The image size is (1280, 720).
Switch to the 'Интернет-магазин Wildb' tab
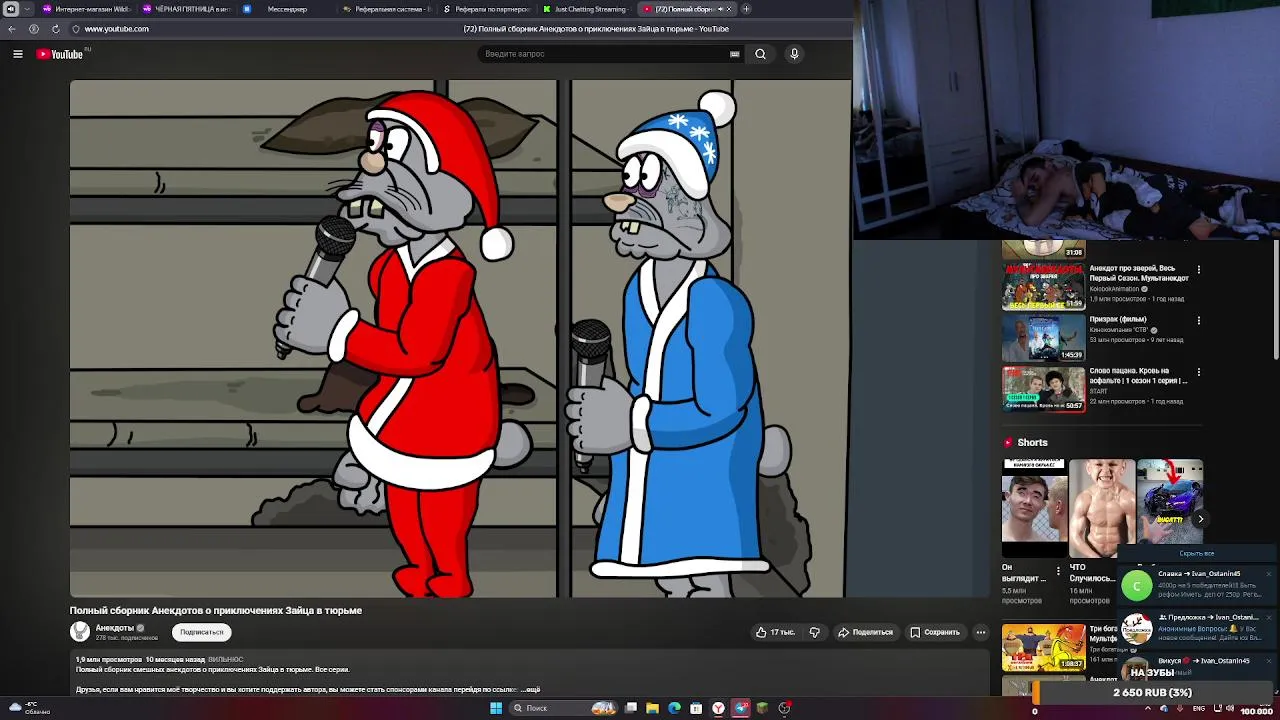[87, 9]
